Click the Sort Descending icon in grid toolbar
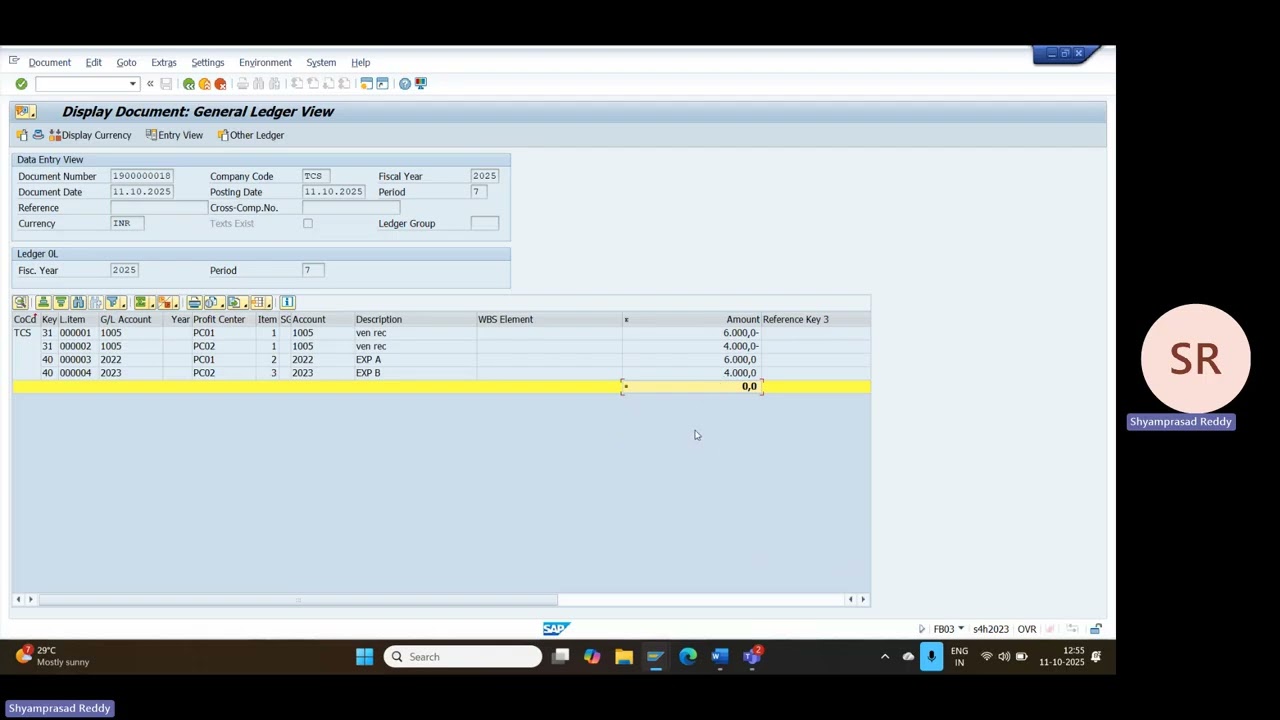Screen dimensions: 1280x720 click(60, 302)
